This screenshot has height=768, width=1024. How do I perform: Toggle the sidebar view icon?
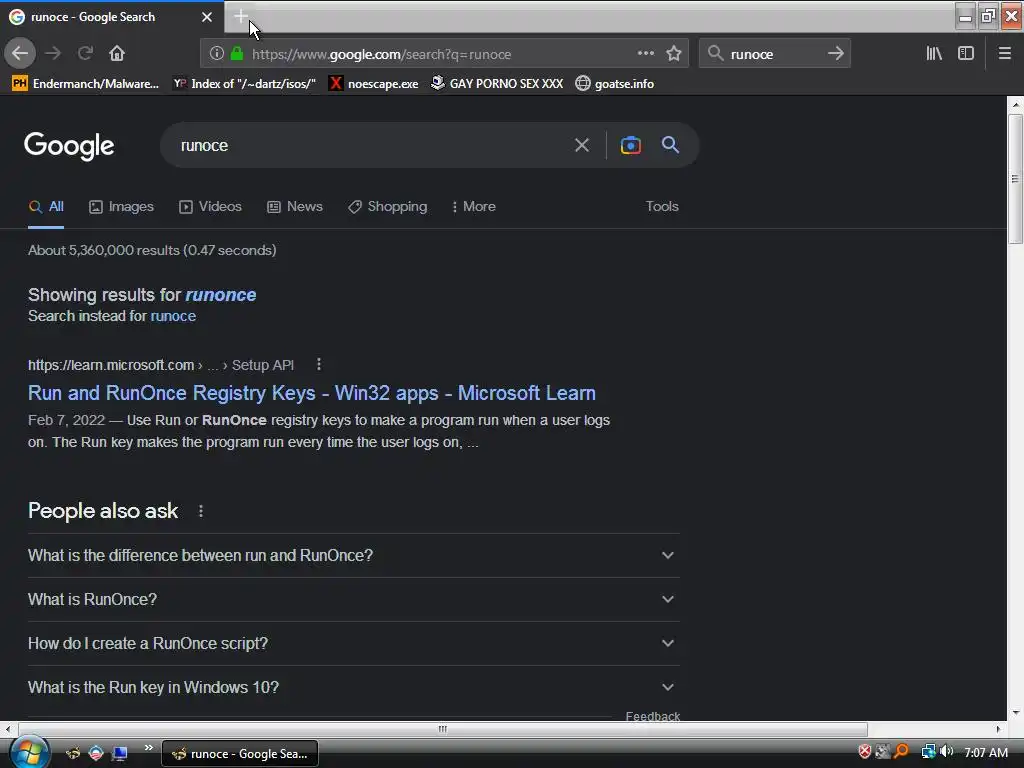pyautogui.click(x=966, y=54)
